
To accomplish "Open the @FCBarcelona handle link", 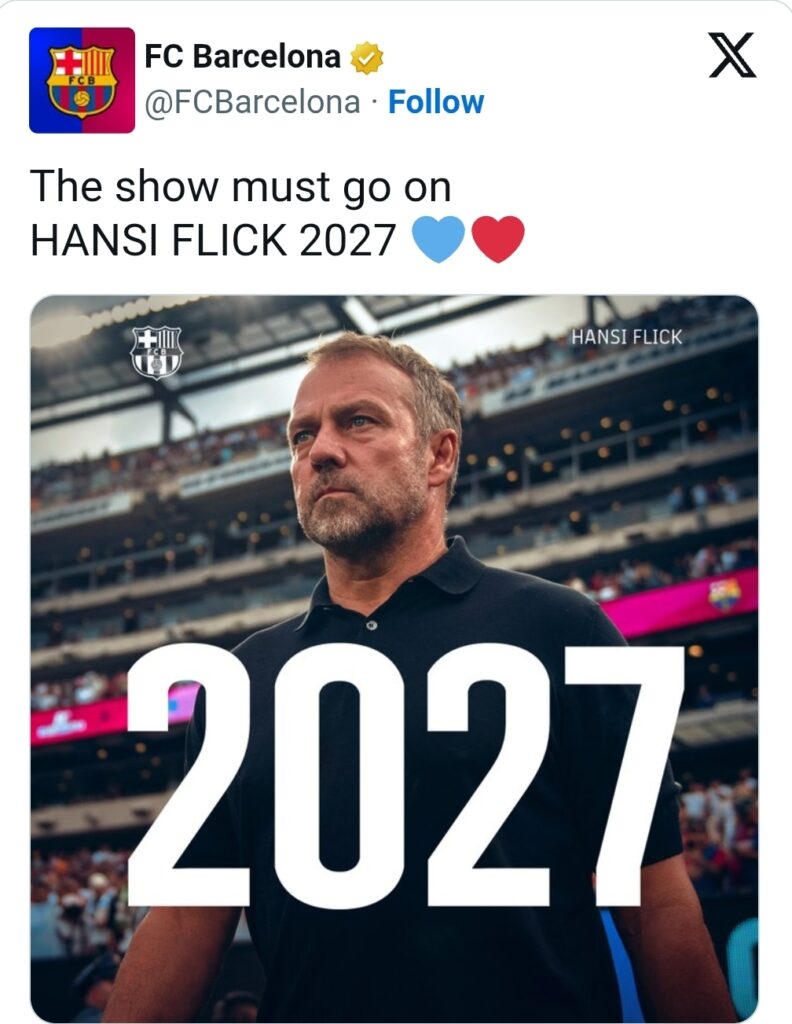I will [x=252, y=102].
